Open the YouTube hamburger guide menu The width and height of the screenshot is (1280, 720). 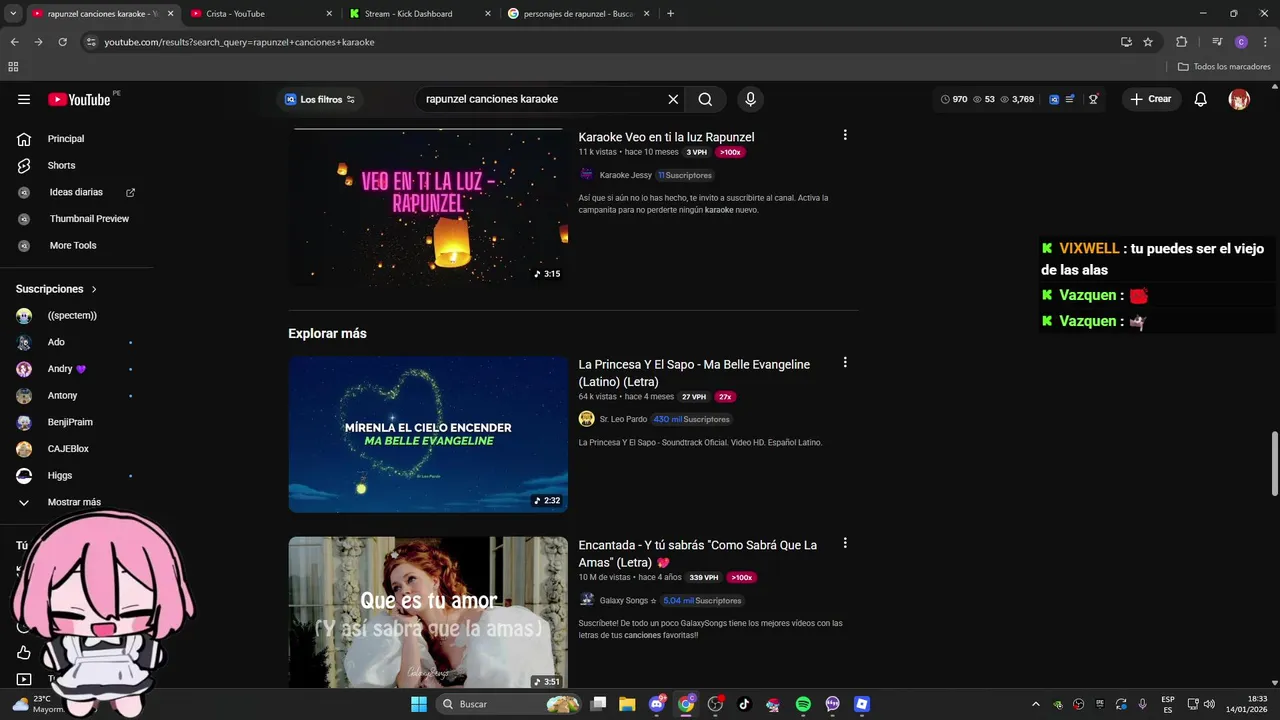tap(24, 99)
